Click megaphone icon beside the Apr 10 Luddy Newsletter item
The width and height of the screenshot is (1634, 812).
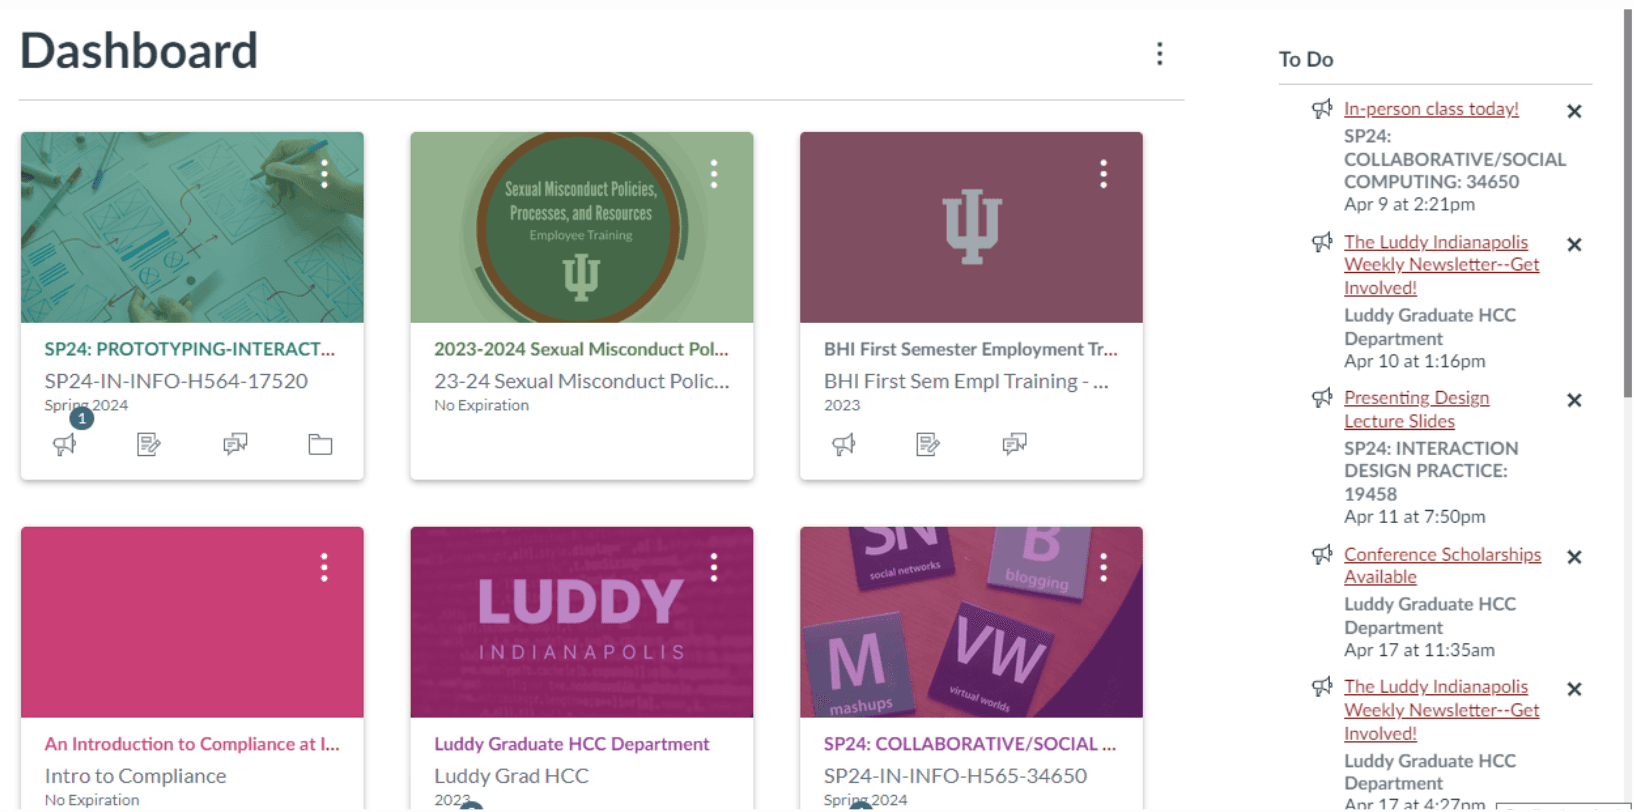point(1322,242)
